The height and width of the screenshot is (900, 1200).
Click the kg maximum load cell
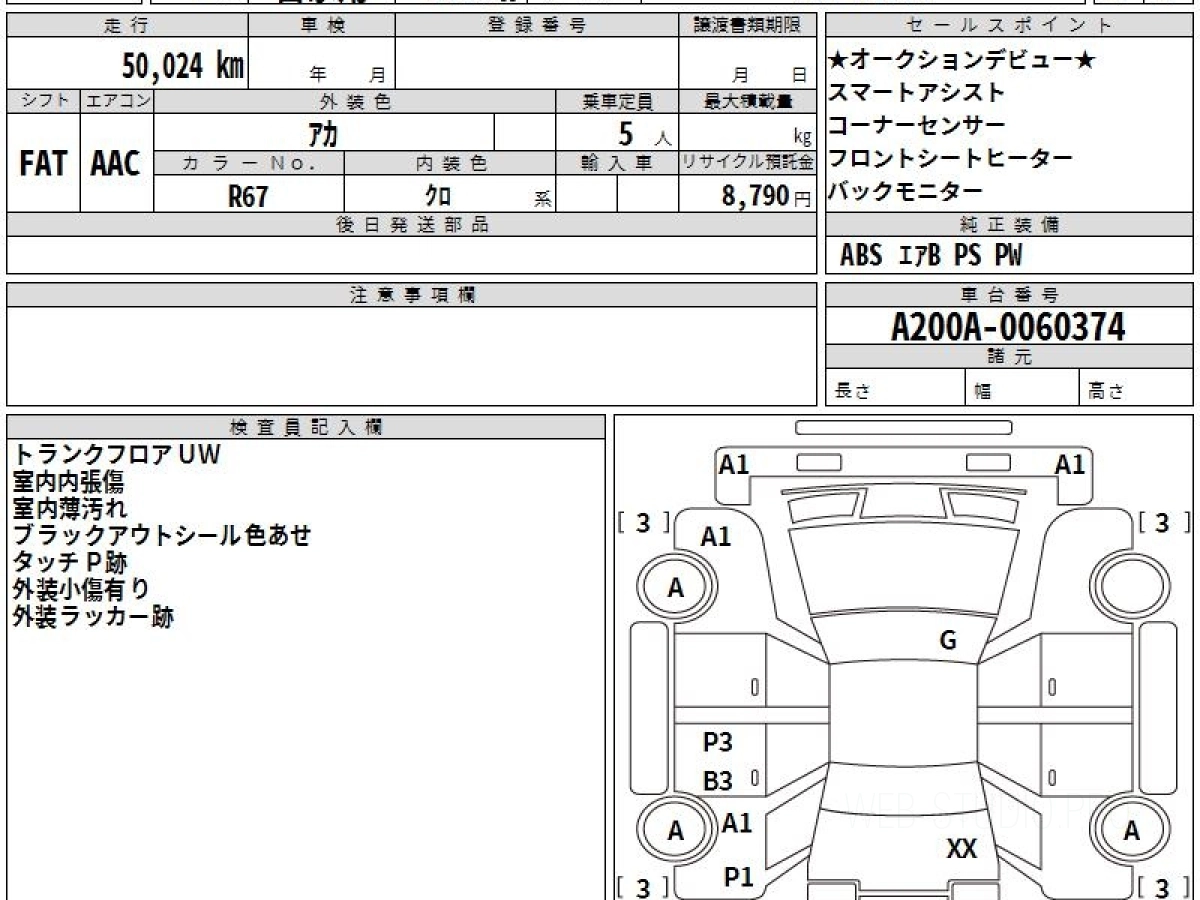tap(747, 132)
